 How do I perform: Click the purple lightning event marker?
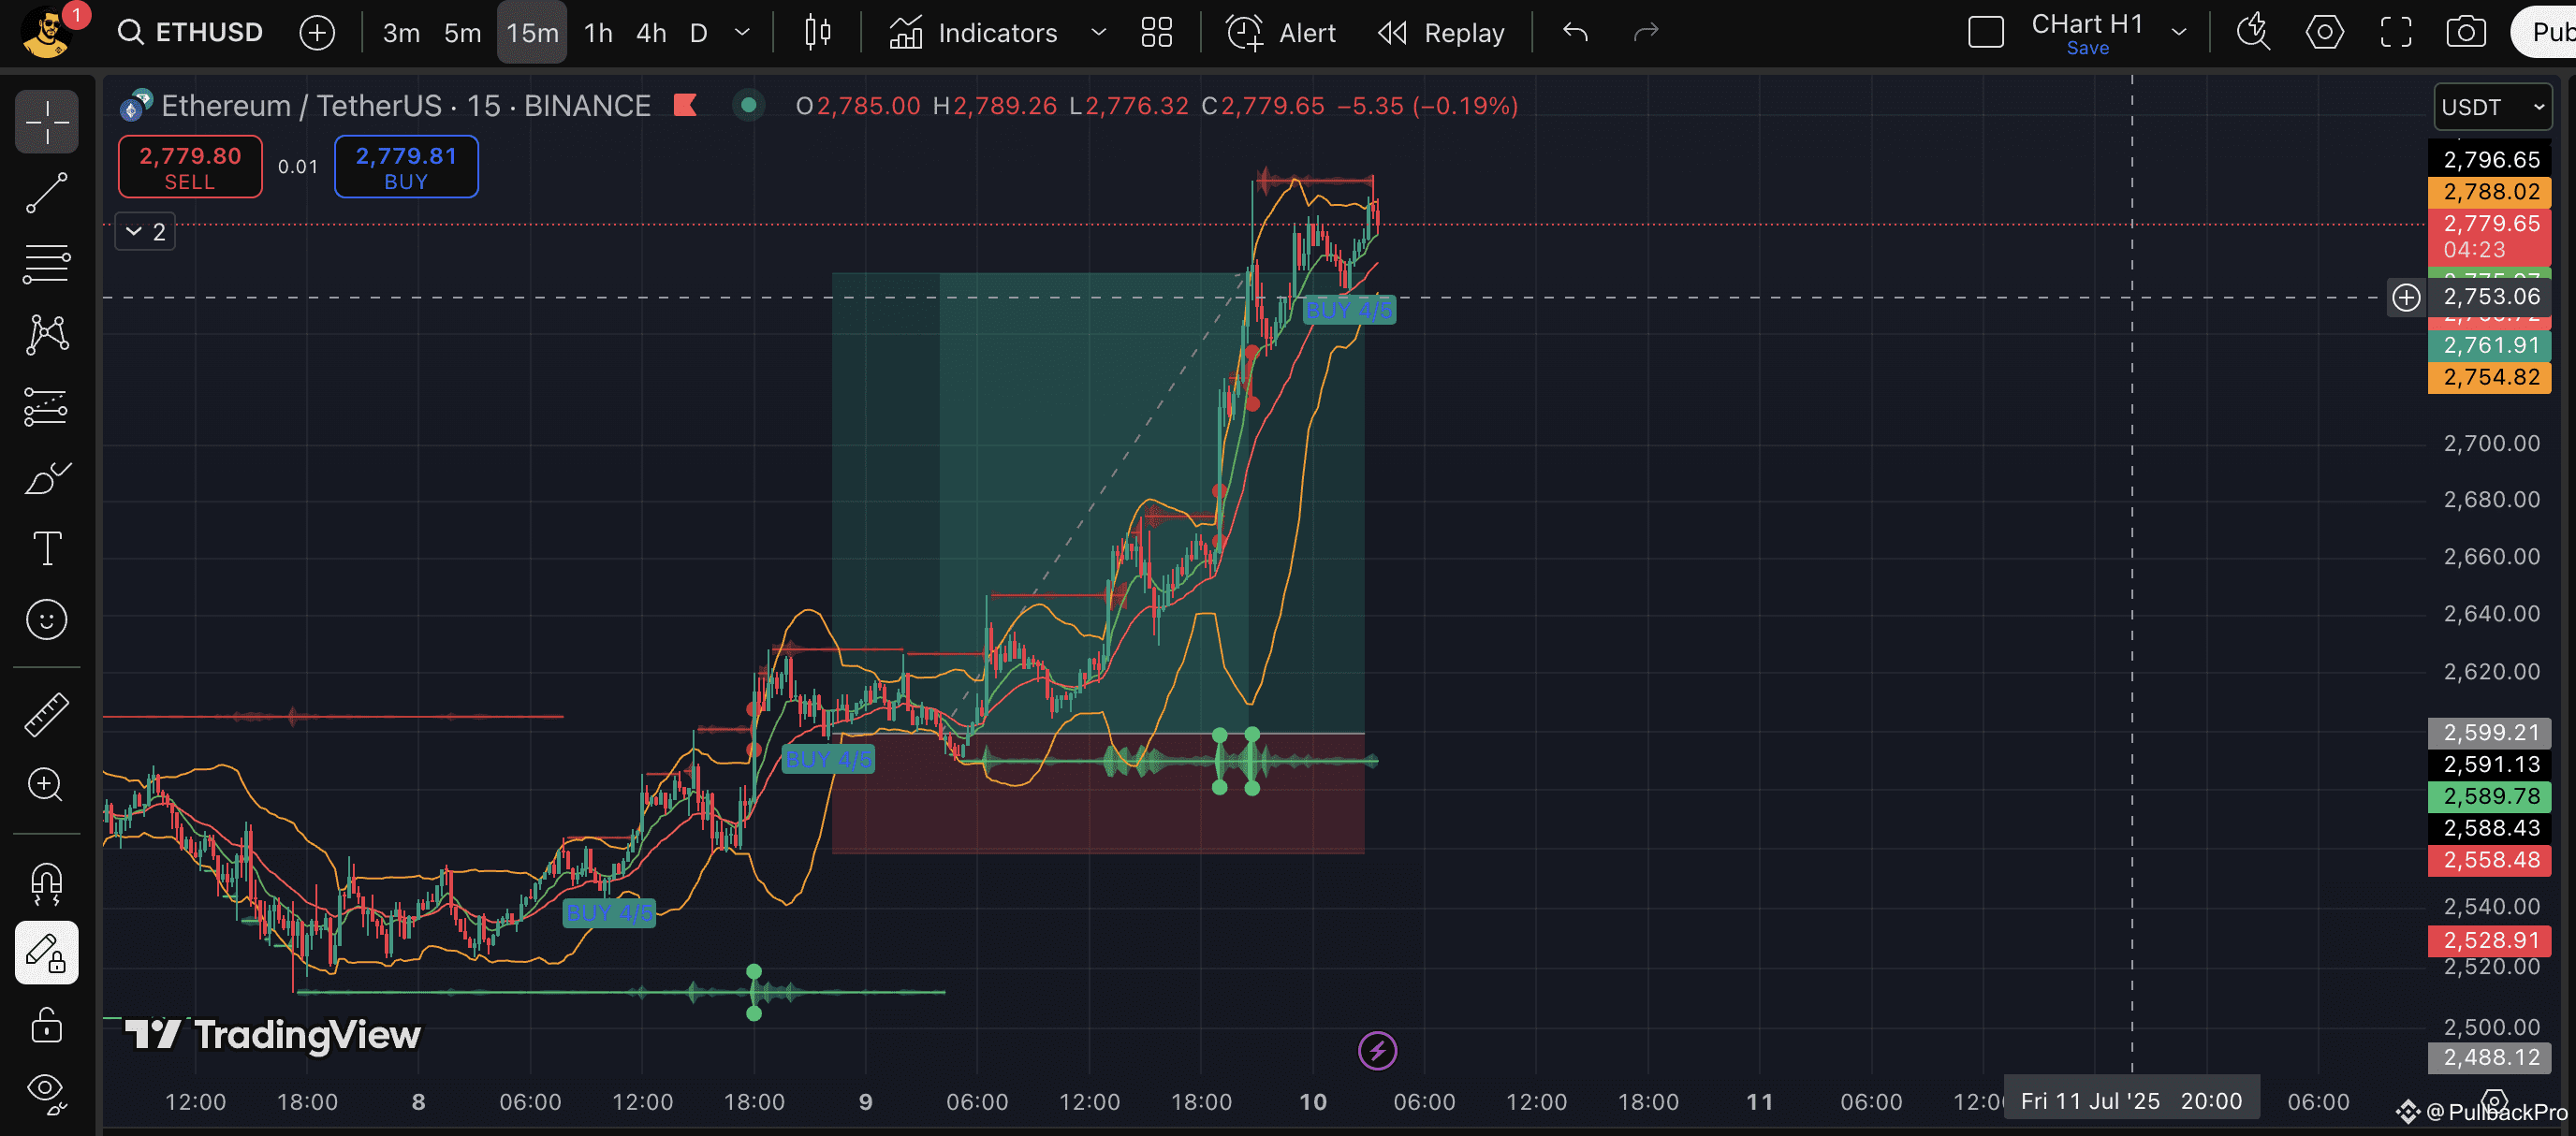[x=1377, y=1051]
